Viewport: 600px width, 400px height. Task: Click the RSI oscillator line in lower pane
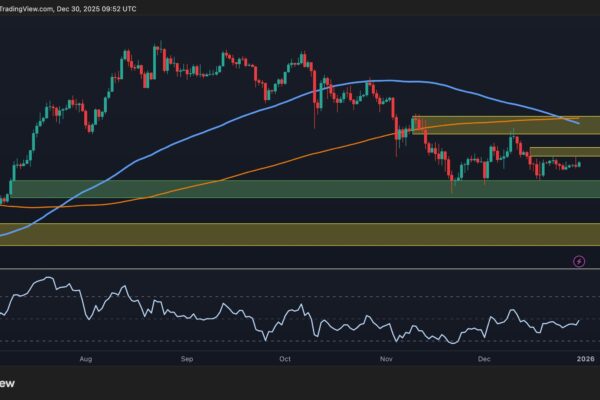pyautogui.click(x=300, y=311)
